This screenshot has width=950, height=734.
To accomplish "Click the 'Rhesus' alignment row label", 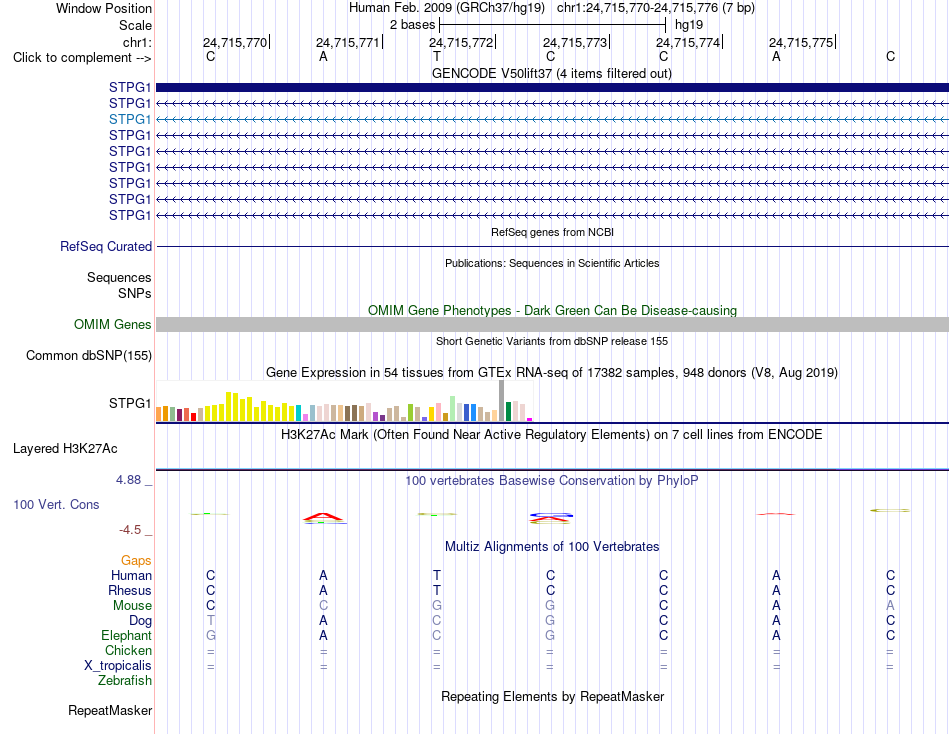I will pyautogui.click(x=130, y=590).
